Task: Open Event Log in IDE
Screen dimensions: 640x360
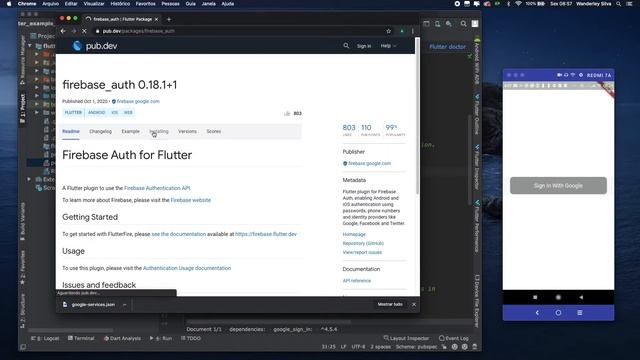Action: pyautogui.click(x=453, y=338)
